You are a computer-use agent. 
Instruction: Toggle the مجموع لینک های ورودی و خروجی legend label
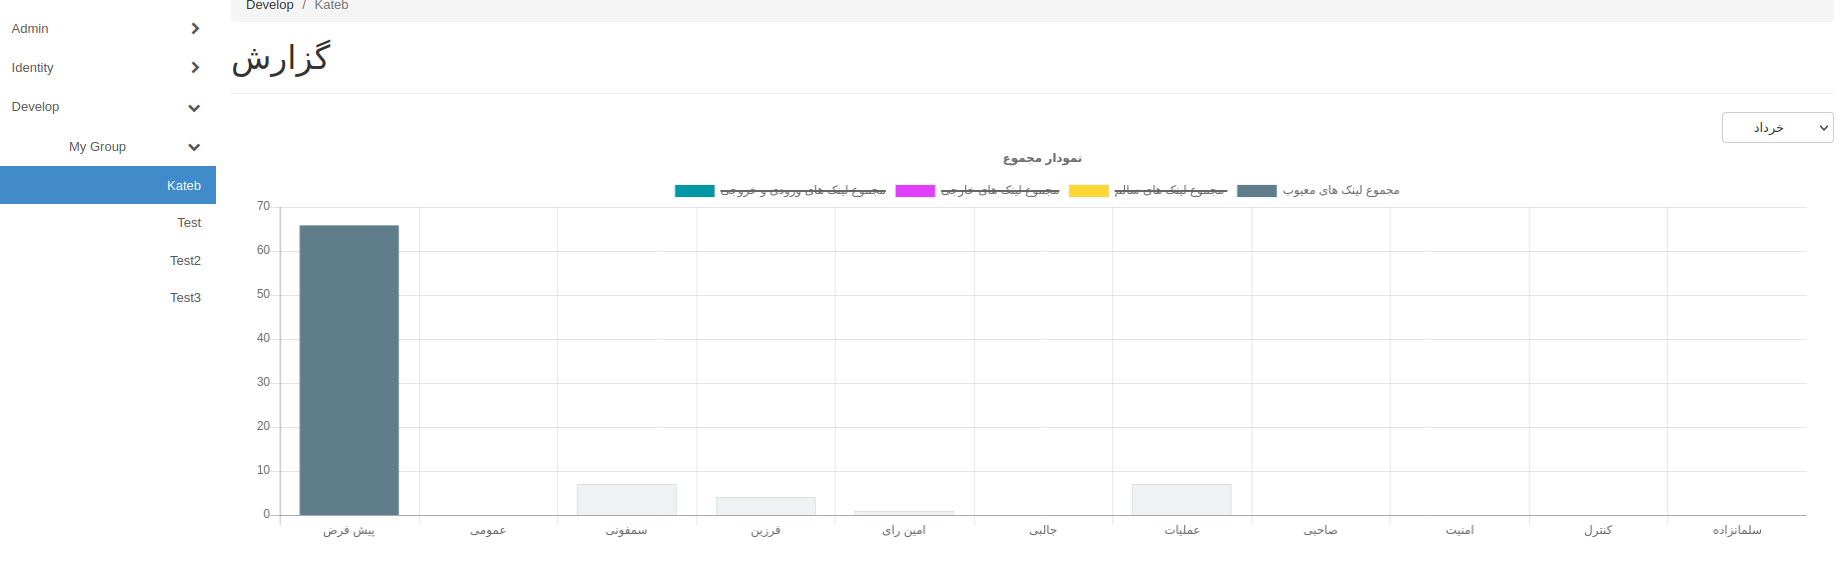tap(803, 190)
